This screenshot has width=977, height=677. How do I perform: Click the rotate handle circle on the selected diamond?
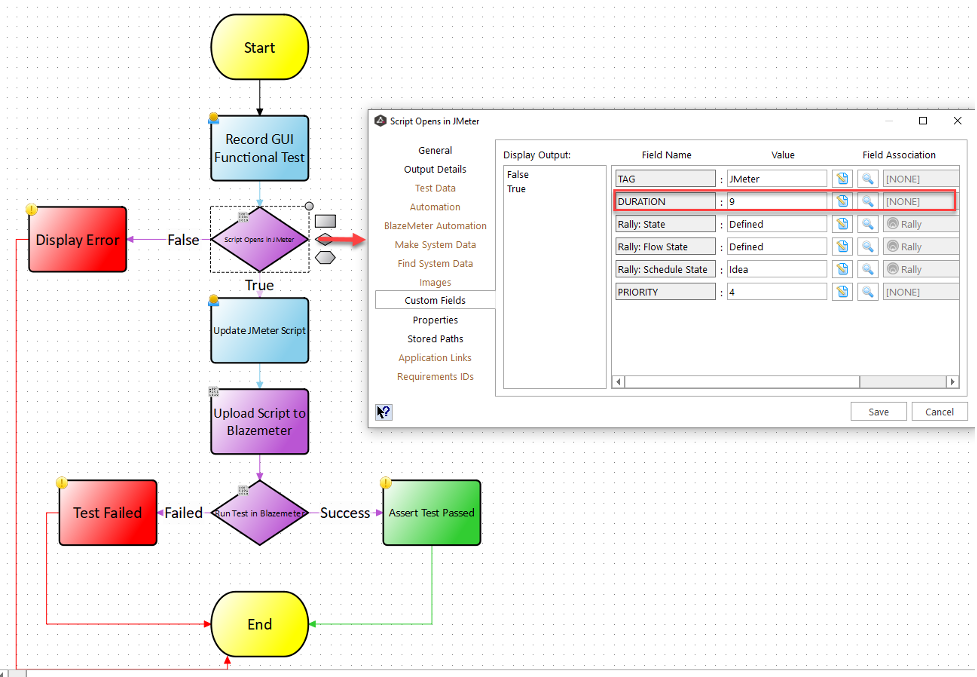(x=309, y=207)
